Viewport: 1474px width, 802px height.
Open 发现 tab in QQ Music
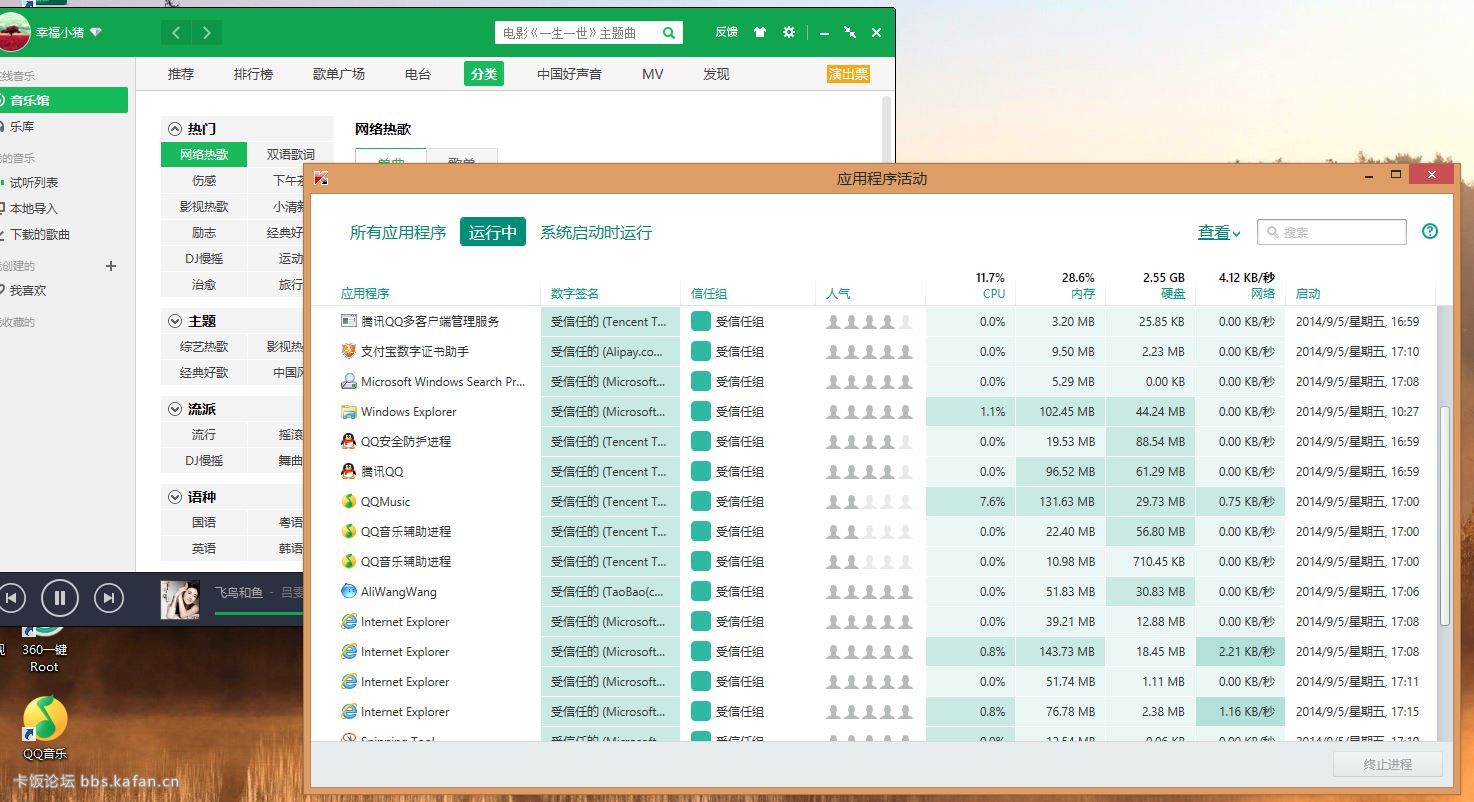pyautogui.click(x=716, y=74)
